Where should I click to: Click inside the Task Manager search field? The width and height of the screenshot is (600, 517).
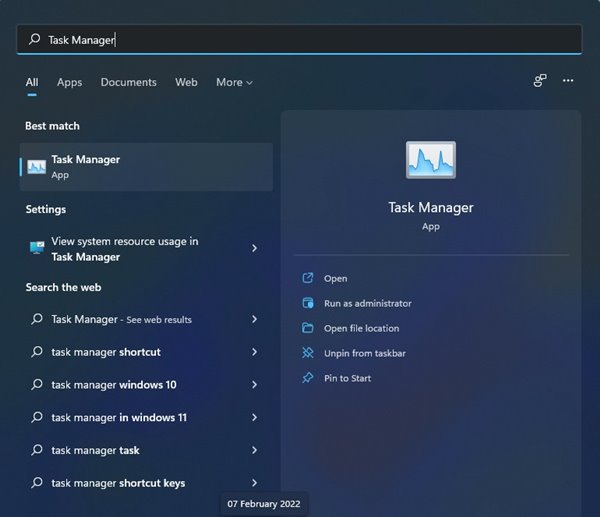(299, 39)
